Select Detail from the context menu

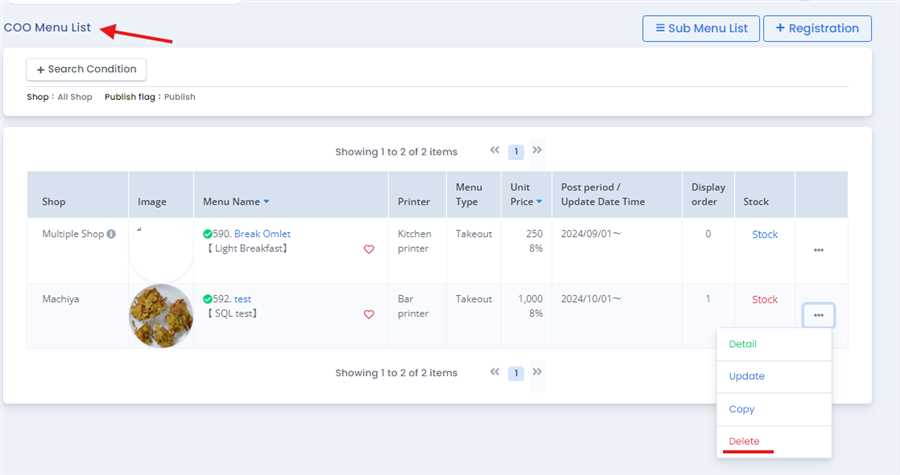pos(743,344)
